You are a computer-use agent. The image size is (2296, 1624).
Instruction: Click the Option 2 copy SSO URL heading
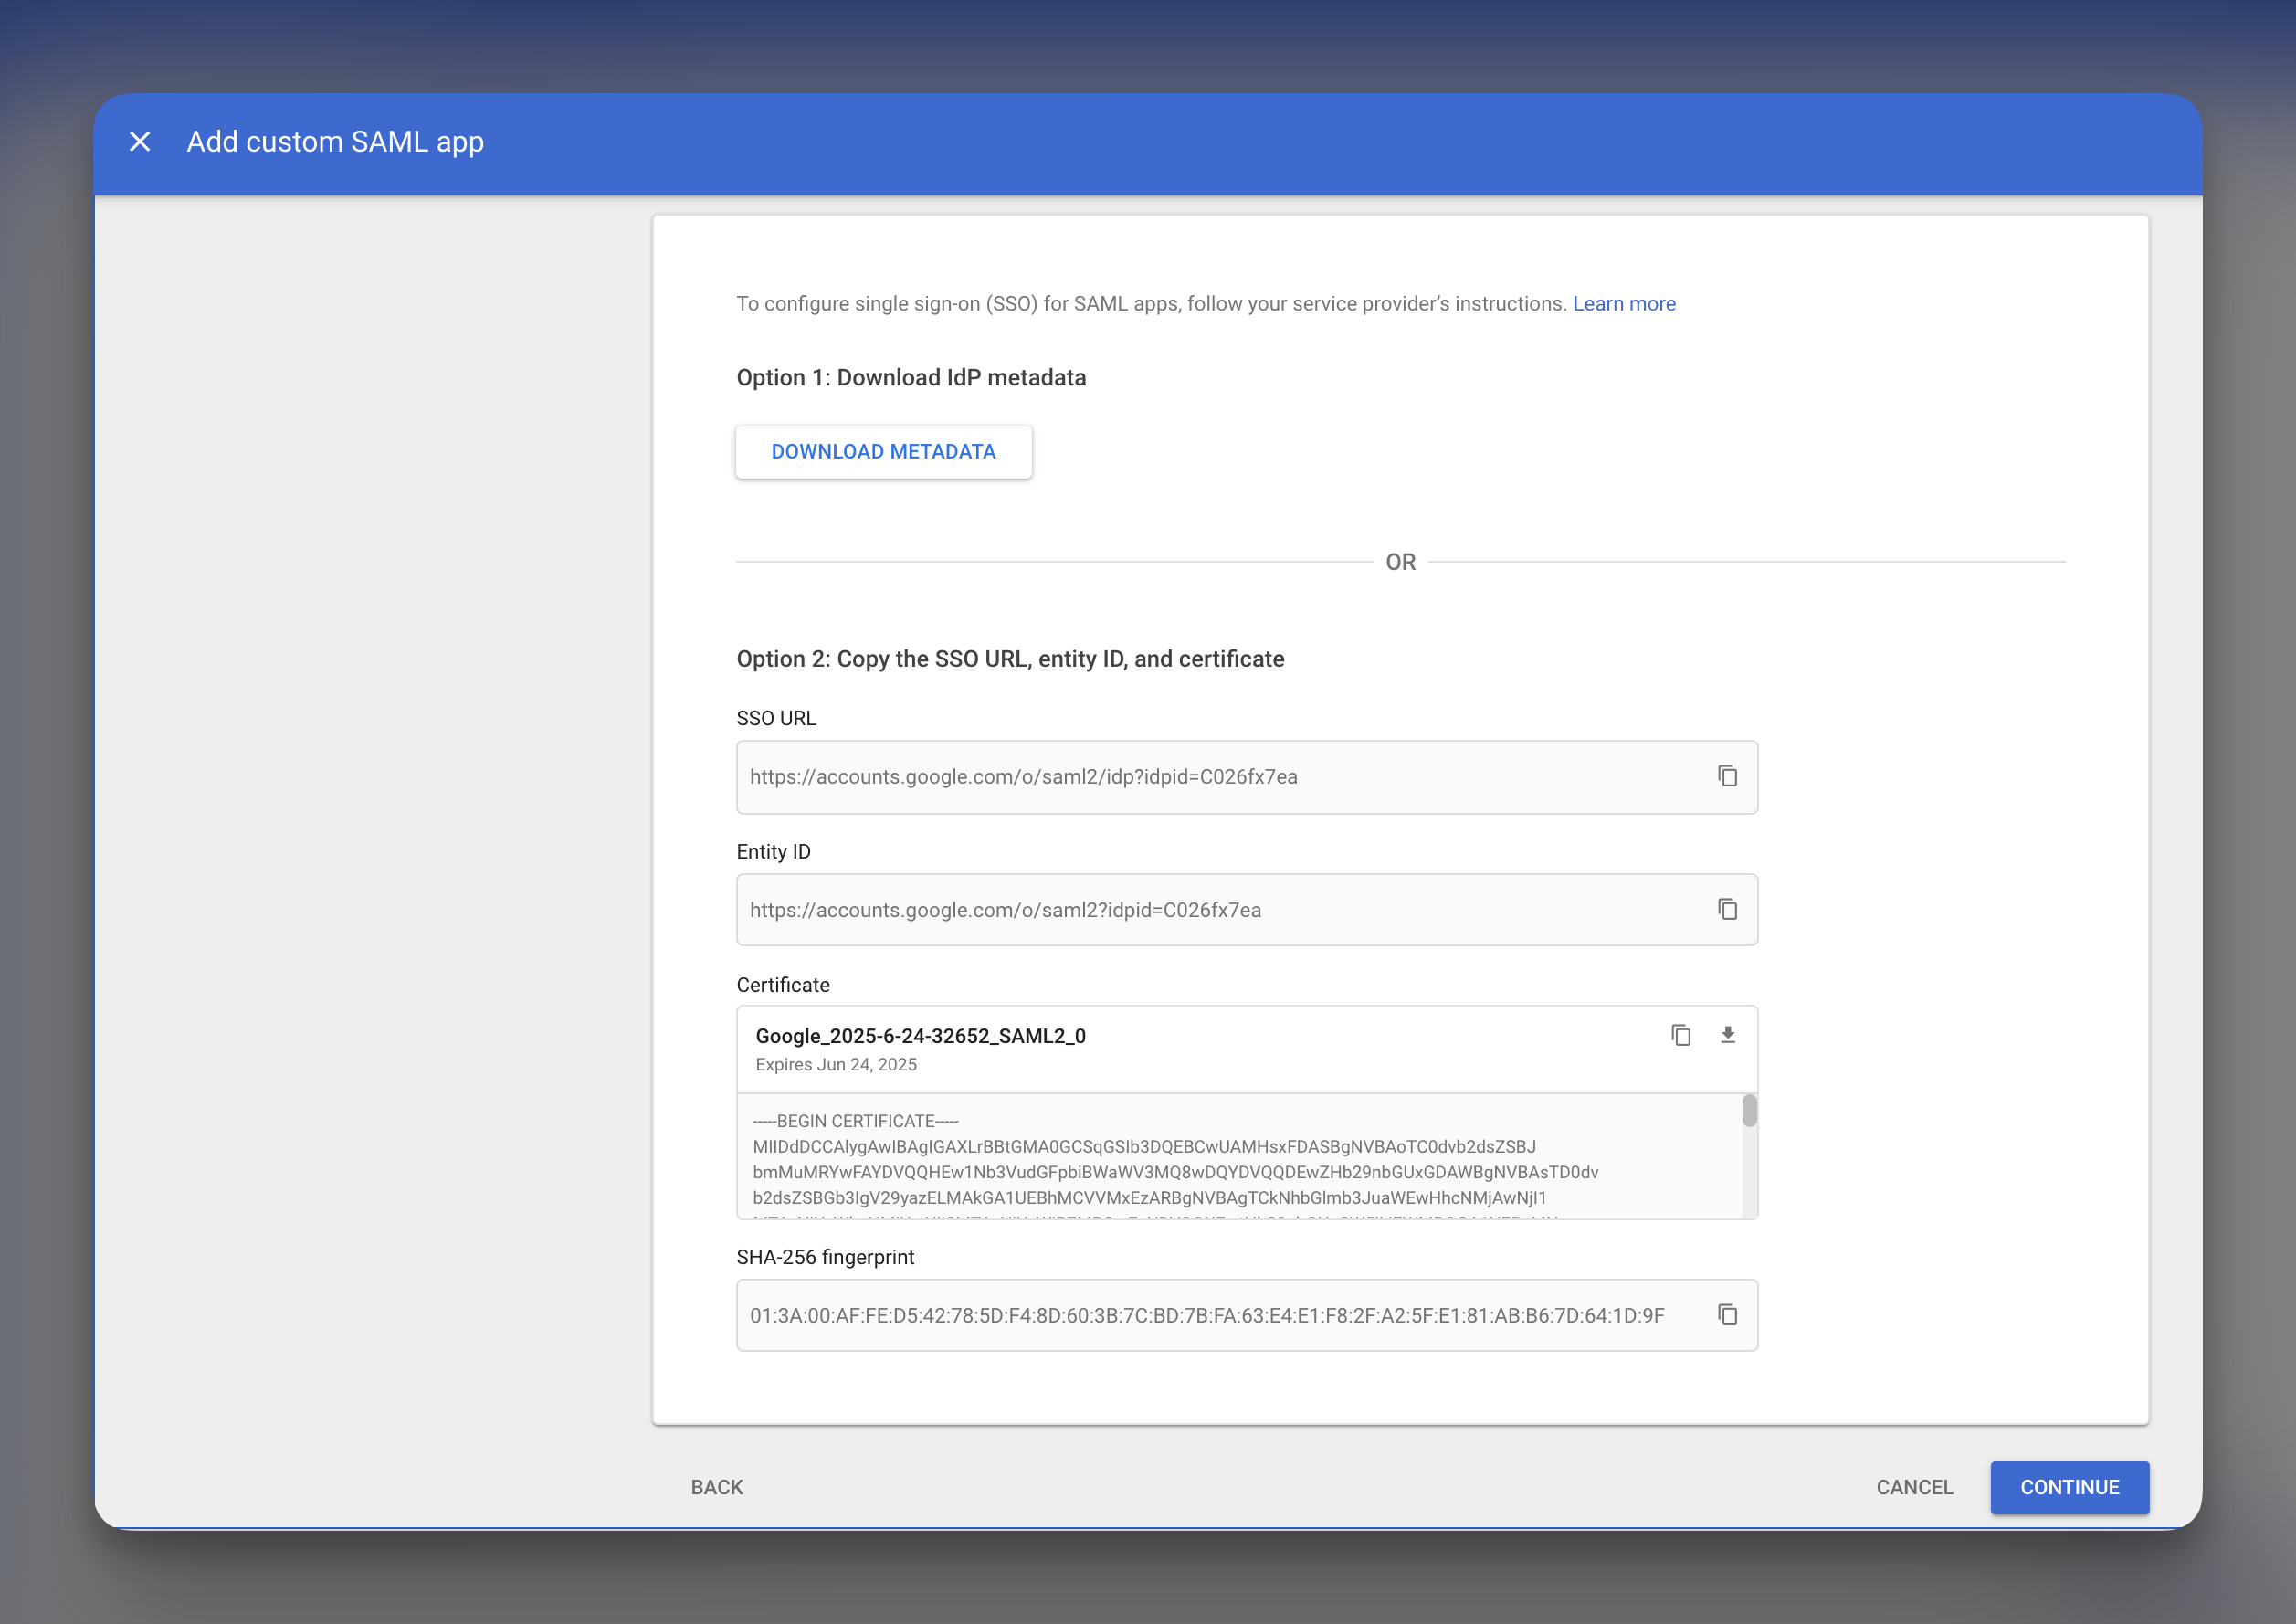1010,659
